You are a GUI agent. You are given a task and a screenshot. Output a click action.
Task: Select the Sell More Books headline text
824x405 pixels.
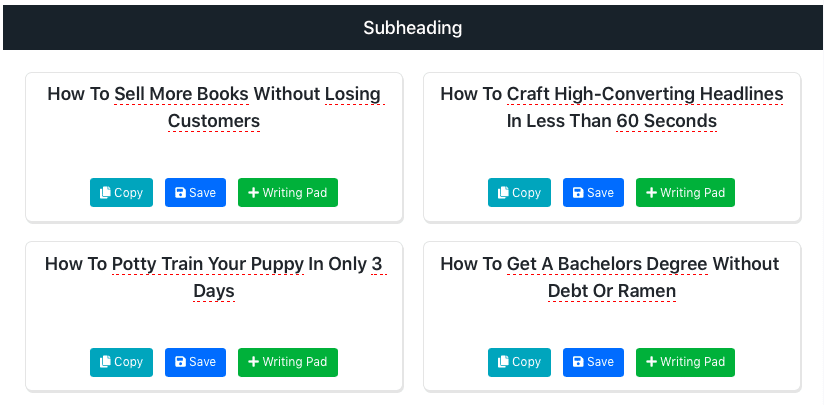click(214, 108)
